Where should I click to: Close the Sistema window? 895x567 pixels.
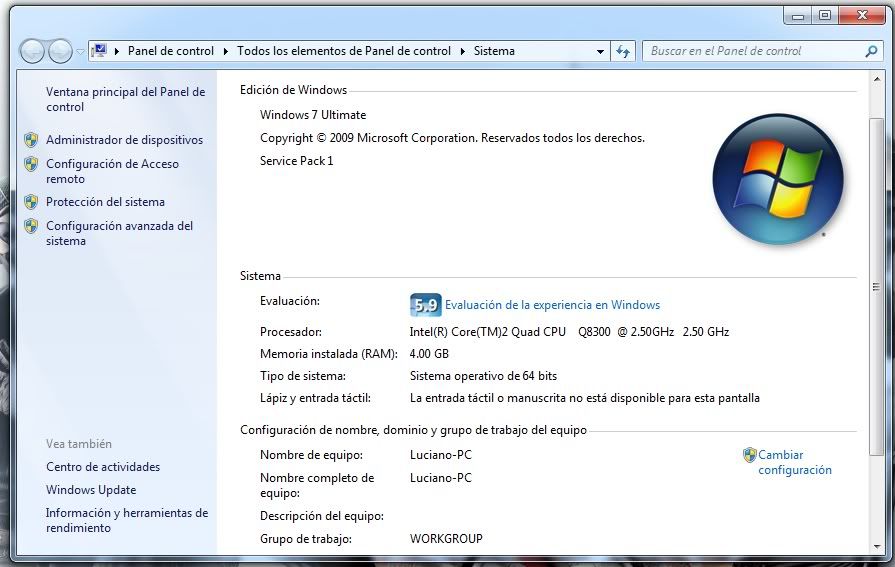(x=862, y=15)
